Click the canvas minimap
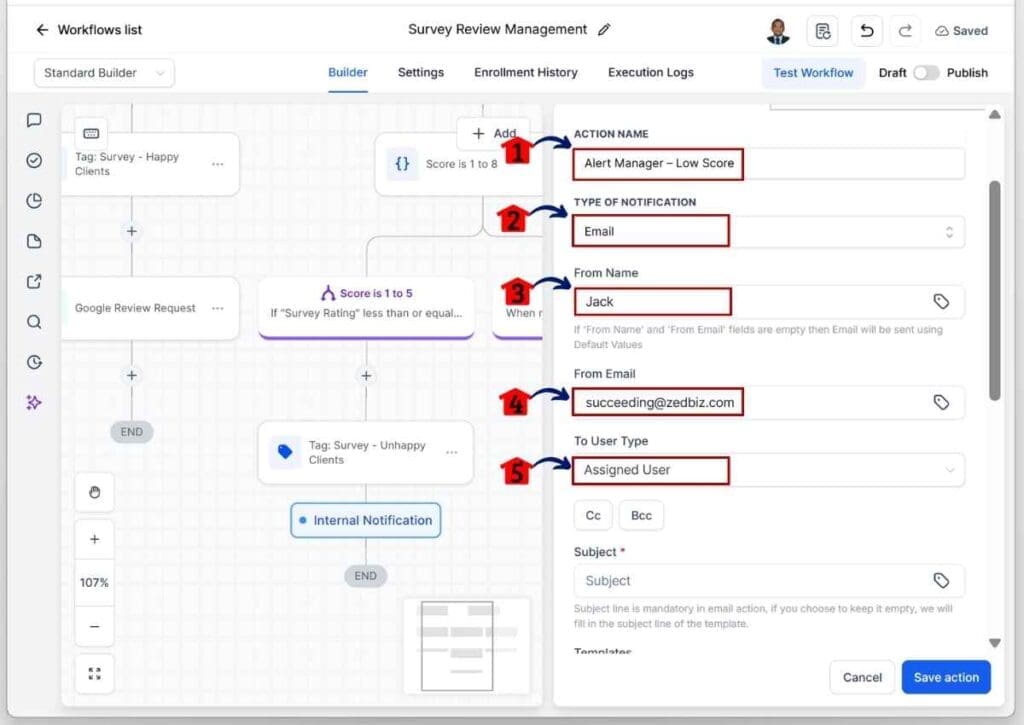This screenshot has width=1024, height=725. point(466,645)
